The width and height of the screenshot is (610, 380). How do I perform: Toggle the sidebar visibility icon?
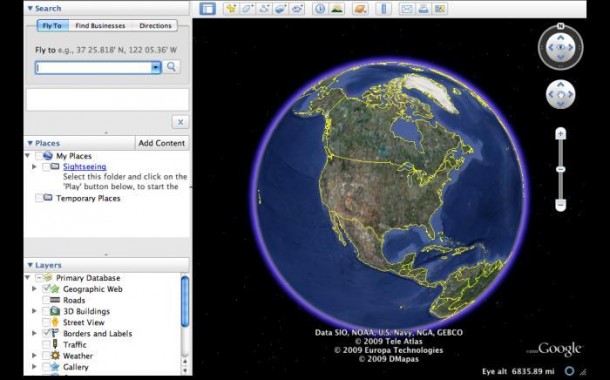coord(207,9)
